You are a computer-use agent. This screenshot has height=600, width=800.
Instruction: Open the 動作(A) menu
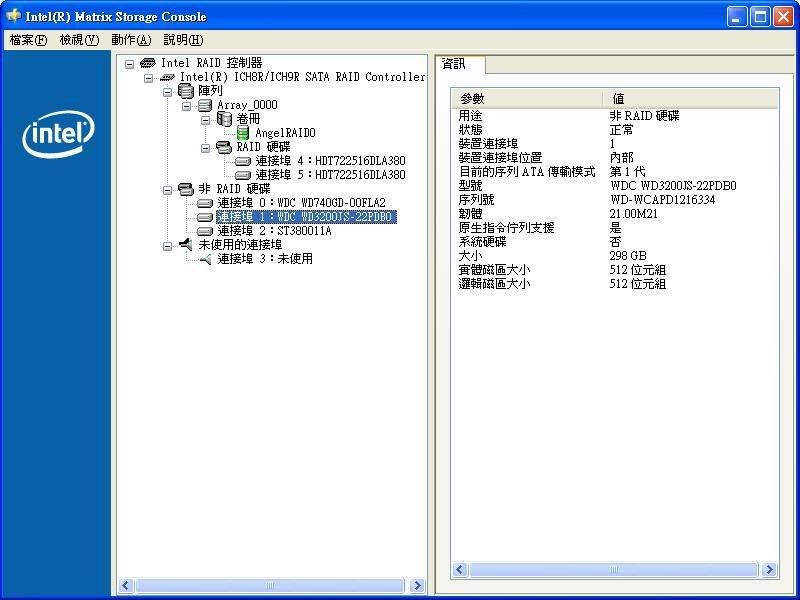131,40
